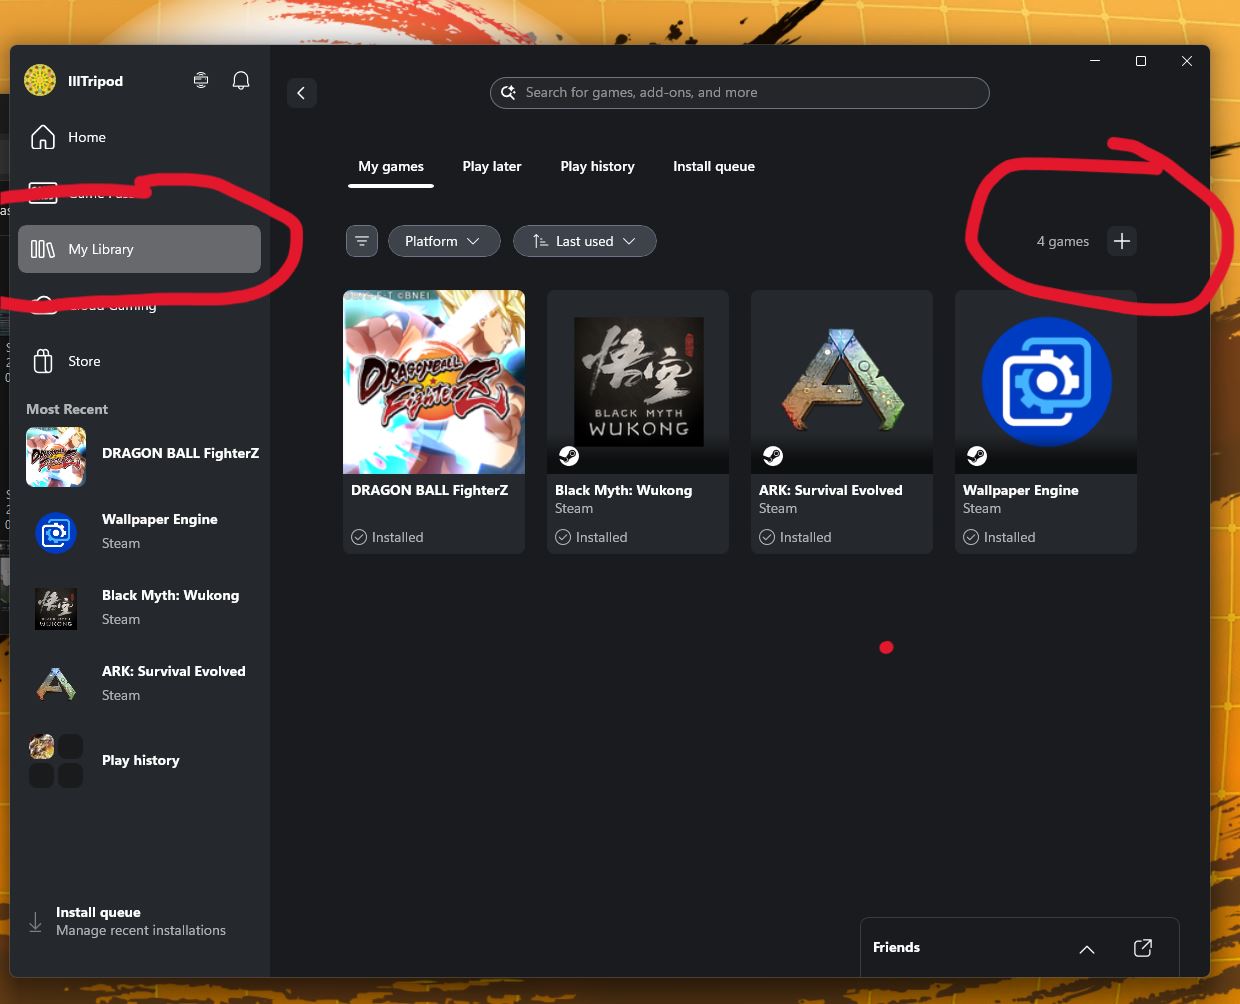Open the Store in sidebar
1240x1004 pixels.
pyautogui.click(x=139, y=361)
